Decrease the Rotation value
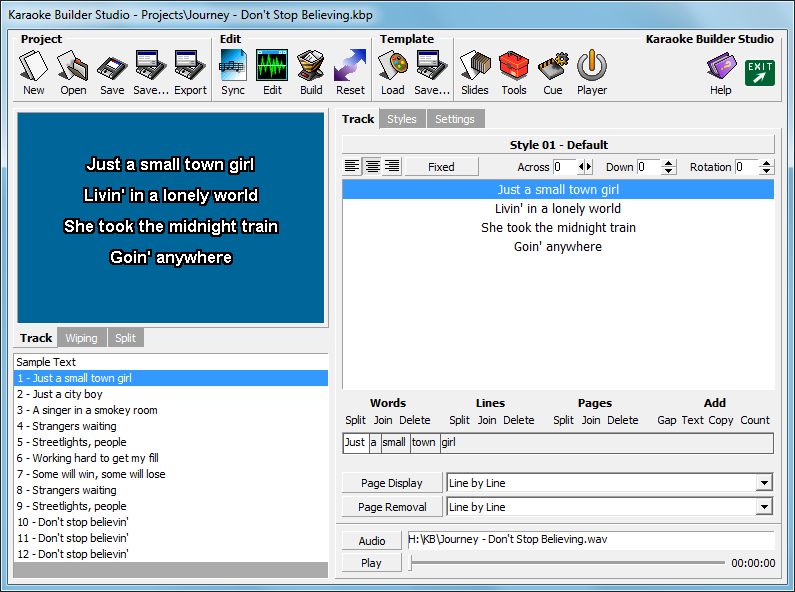Screen dimensions: 795x592 pyautogui.click(x=767, y=171)
